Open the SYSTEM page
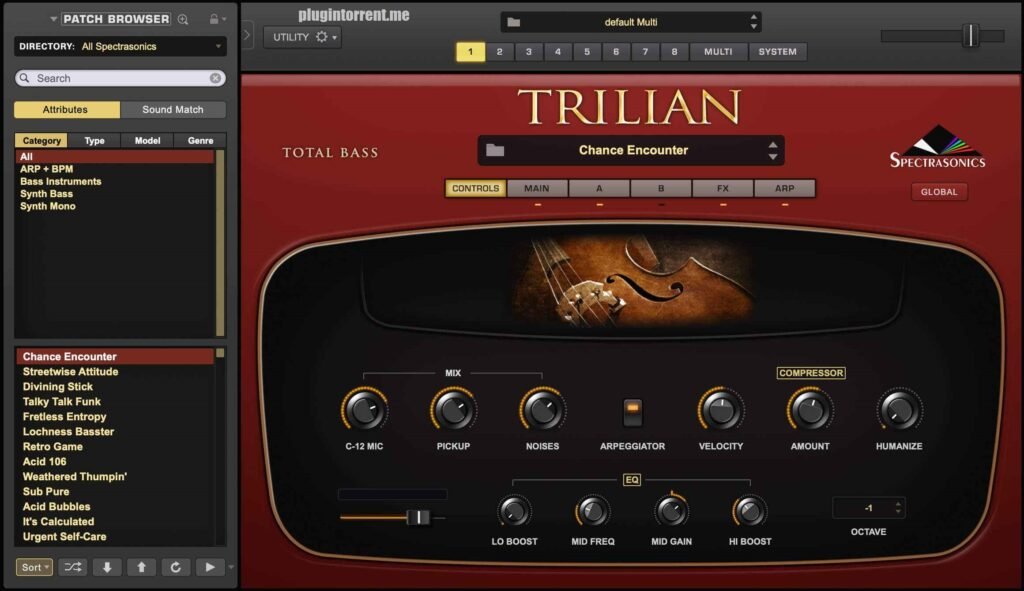 click(x=777, y=52)
